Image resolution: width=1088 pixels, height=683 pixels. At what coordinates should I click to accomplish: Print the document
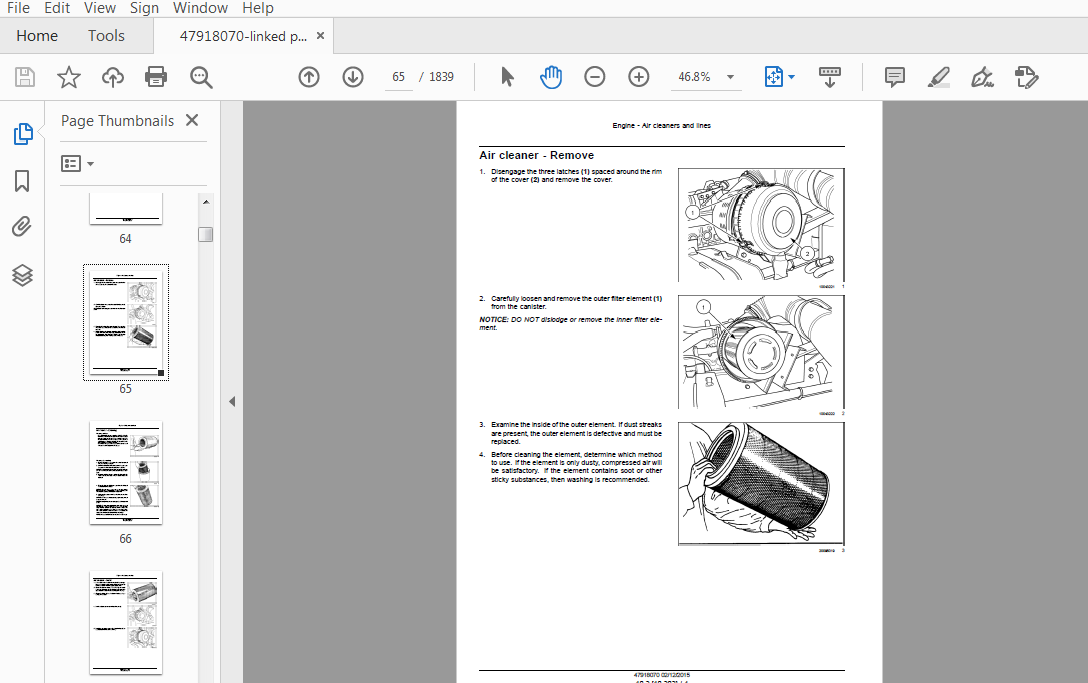[x=156, y=76]
